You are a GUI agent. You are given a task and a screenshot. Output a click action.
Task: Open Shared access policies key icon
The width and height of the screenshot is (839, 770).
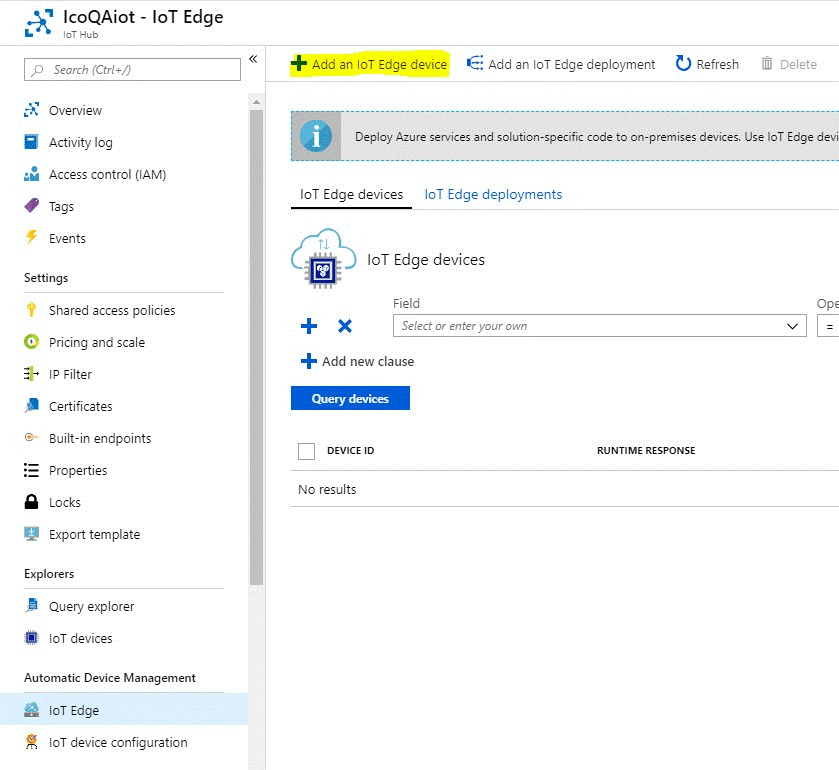pyautogui.click(x=31, y=310)
